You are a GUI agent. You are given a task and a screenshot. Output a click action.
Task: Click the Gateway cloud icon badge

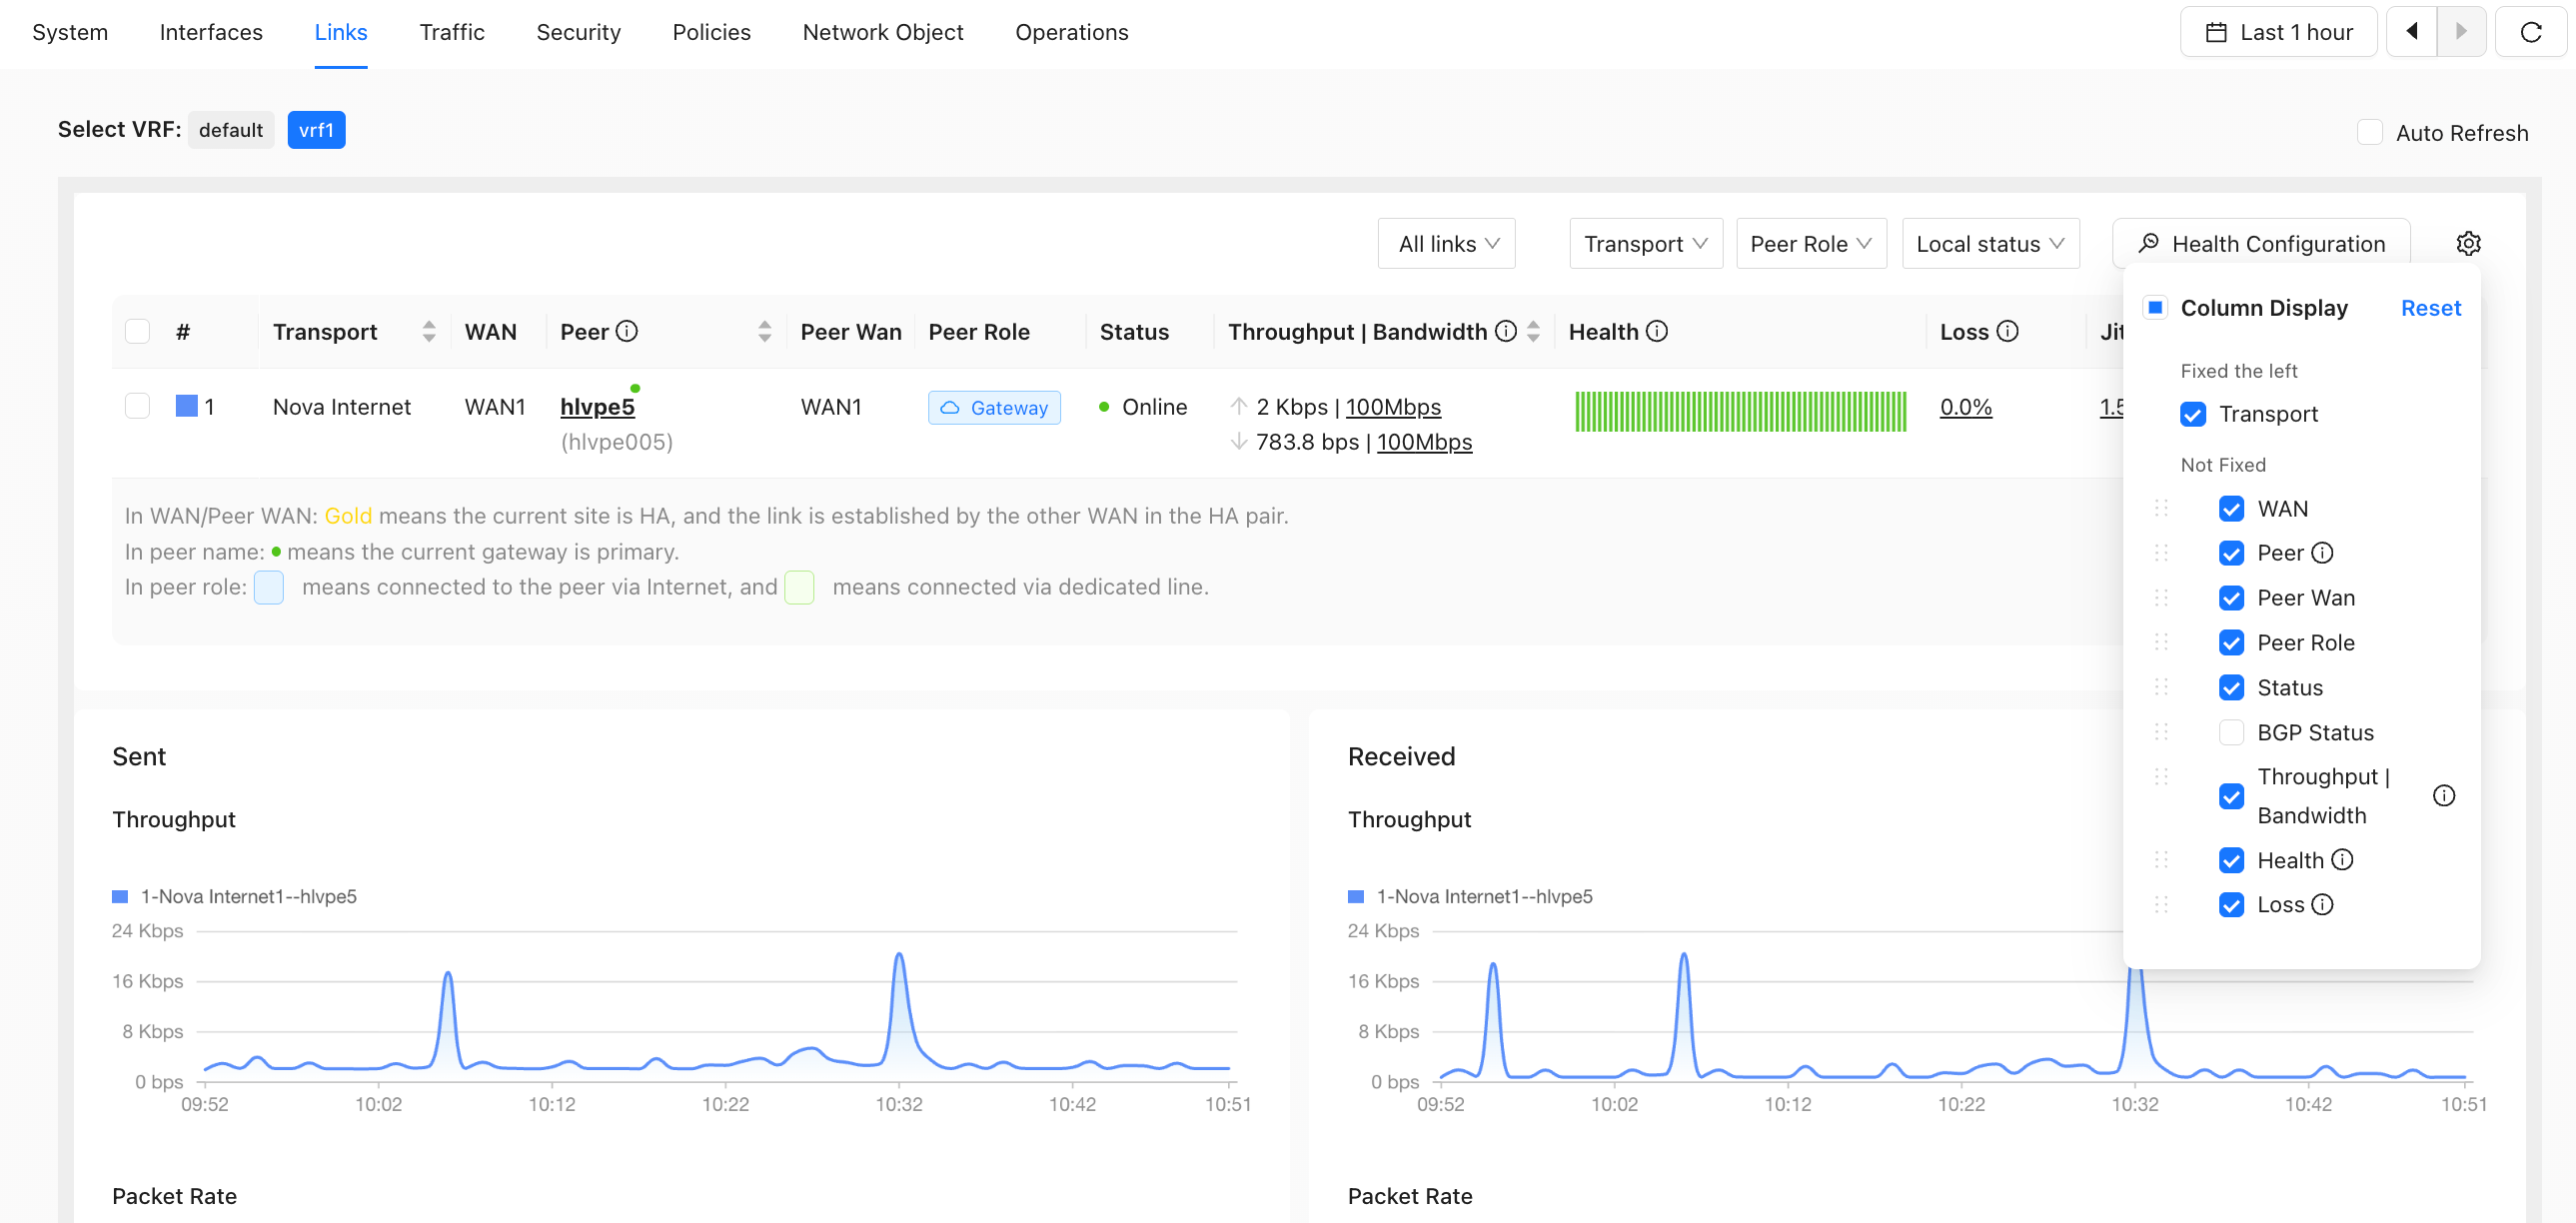994,408
